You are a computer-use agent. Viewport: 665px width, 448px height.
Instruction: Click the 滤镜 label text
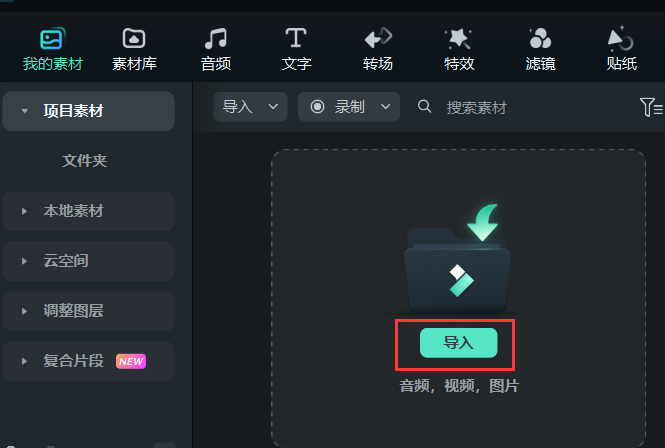tap(540, 64)
